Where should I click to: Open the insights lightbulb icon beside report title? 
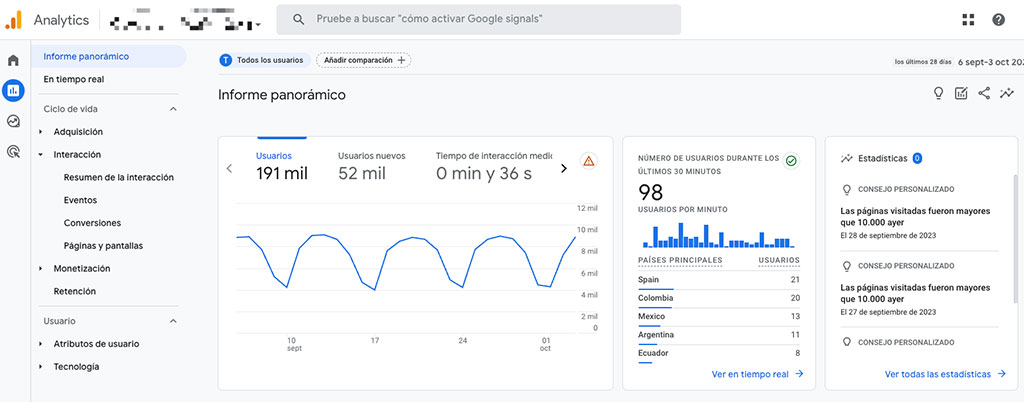pos(938,94)
